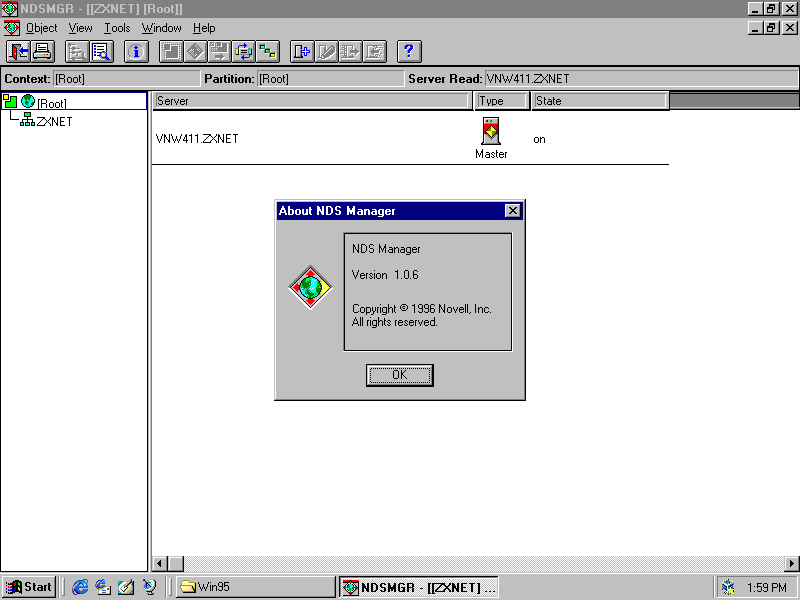The image size is (800, 600).
Task: Restore the inner MDI document window
Action: coord(771,28)
